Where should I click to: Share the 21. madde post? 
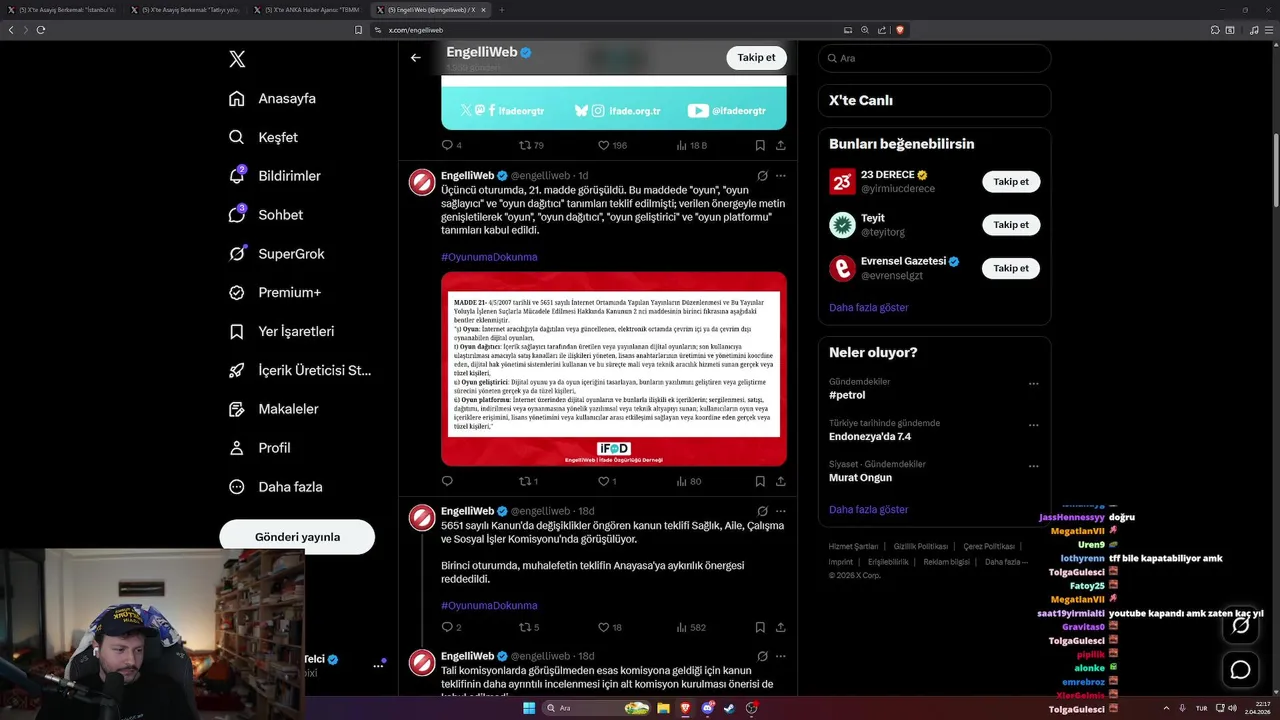pos(780,481)
